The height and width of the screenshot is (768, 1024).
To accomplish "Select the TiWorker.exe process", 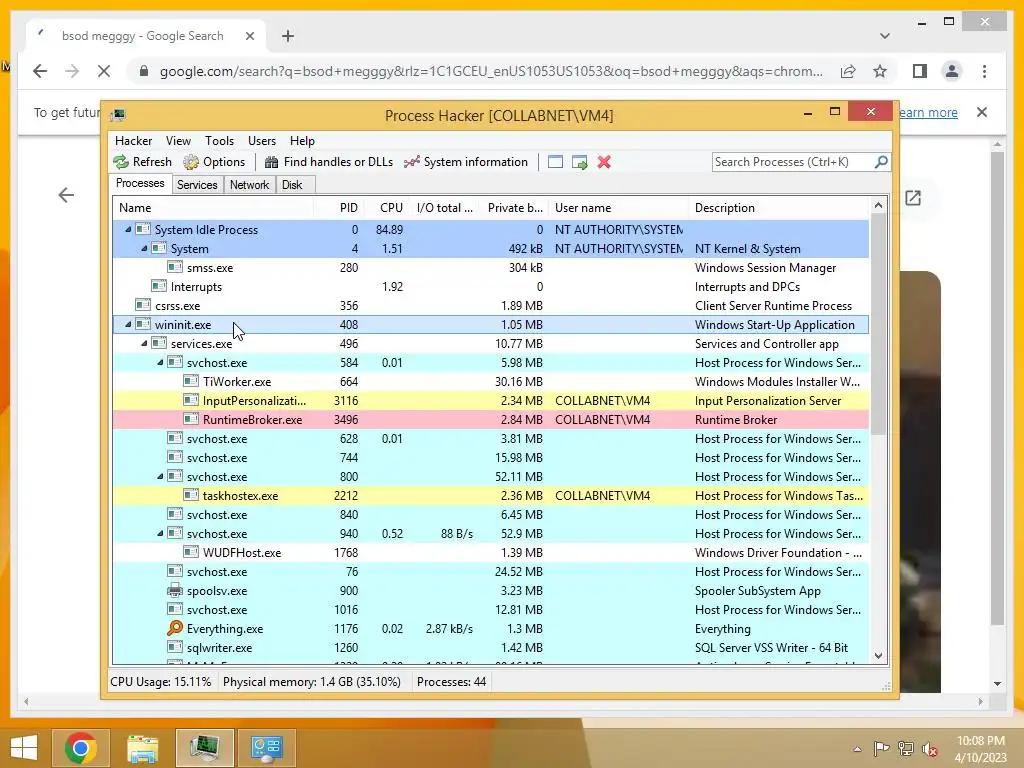I will tap(491, 381).
